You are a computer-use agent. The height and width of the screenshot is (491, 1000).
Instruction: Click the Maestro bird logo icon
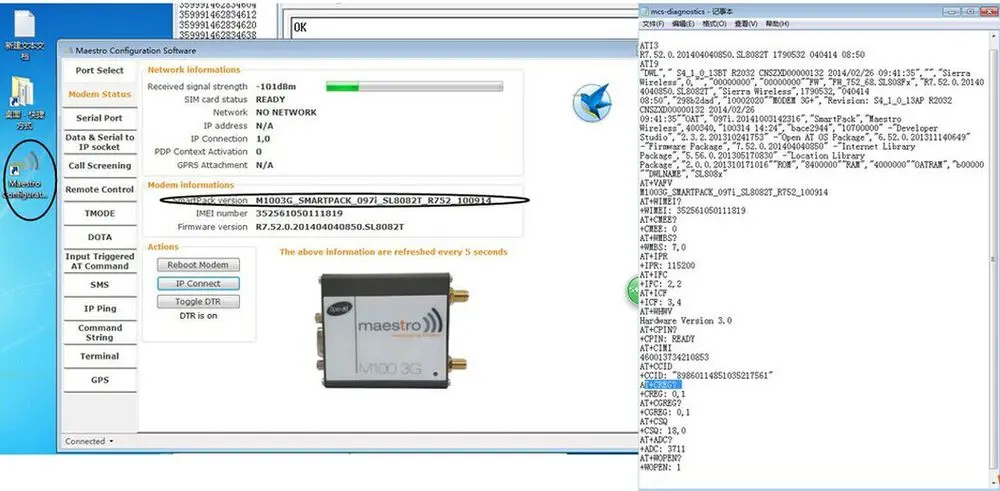coord(592,103)
